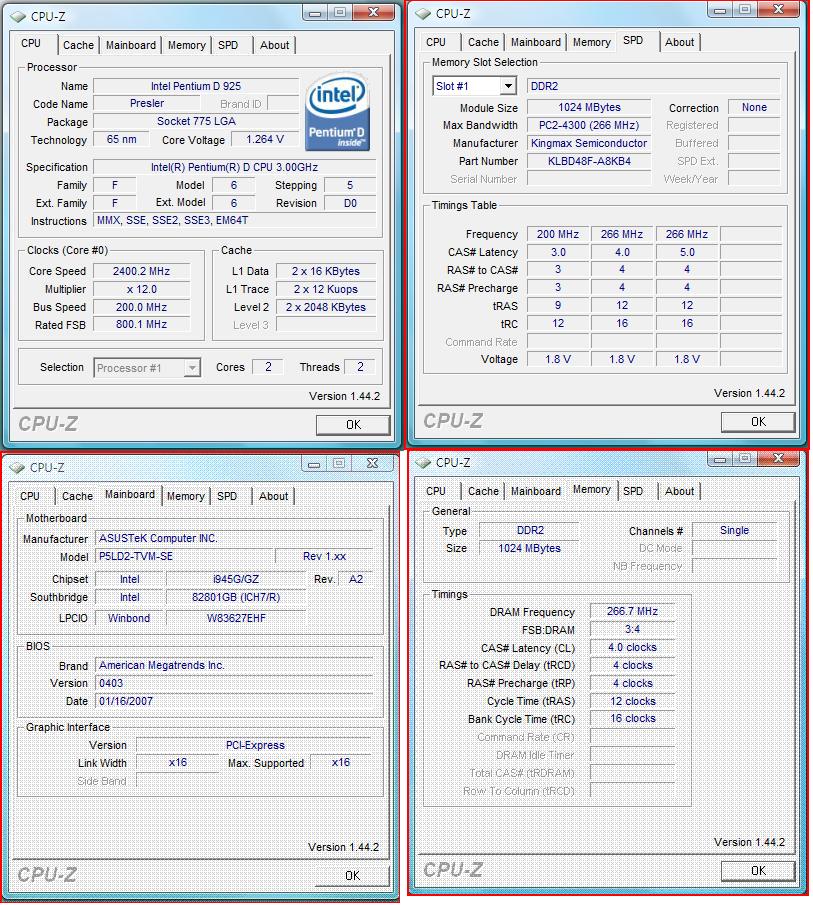This screenshot has height=905, width=813.
Task: Select the About tab in the motherboard window
Action: [273, 496]
